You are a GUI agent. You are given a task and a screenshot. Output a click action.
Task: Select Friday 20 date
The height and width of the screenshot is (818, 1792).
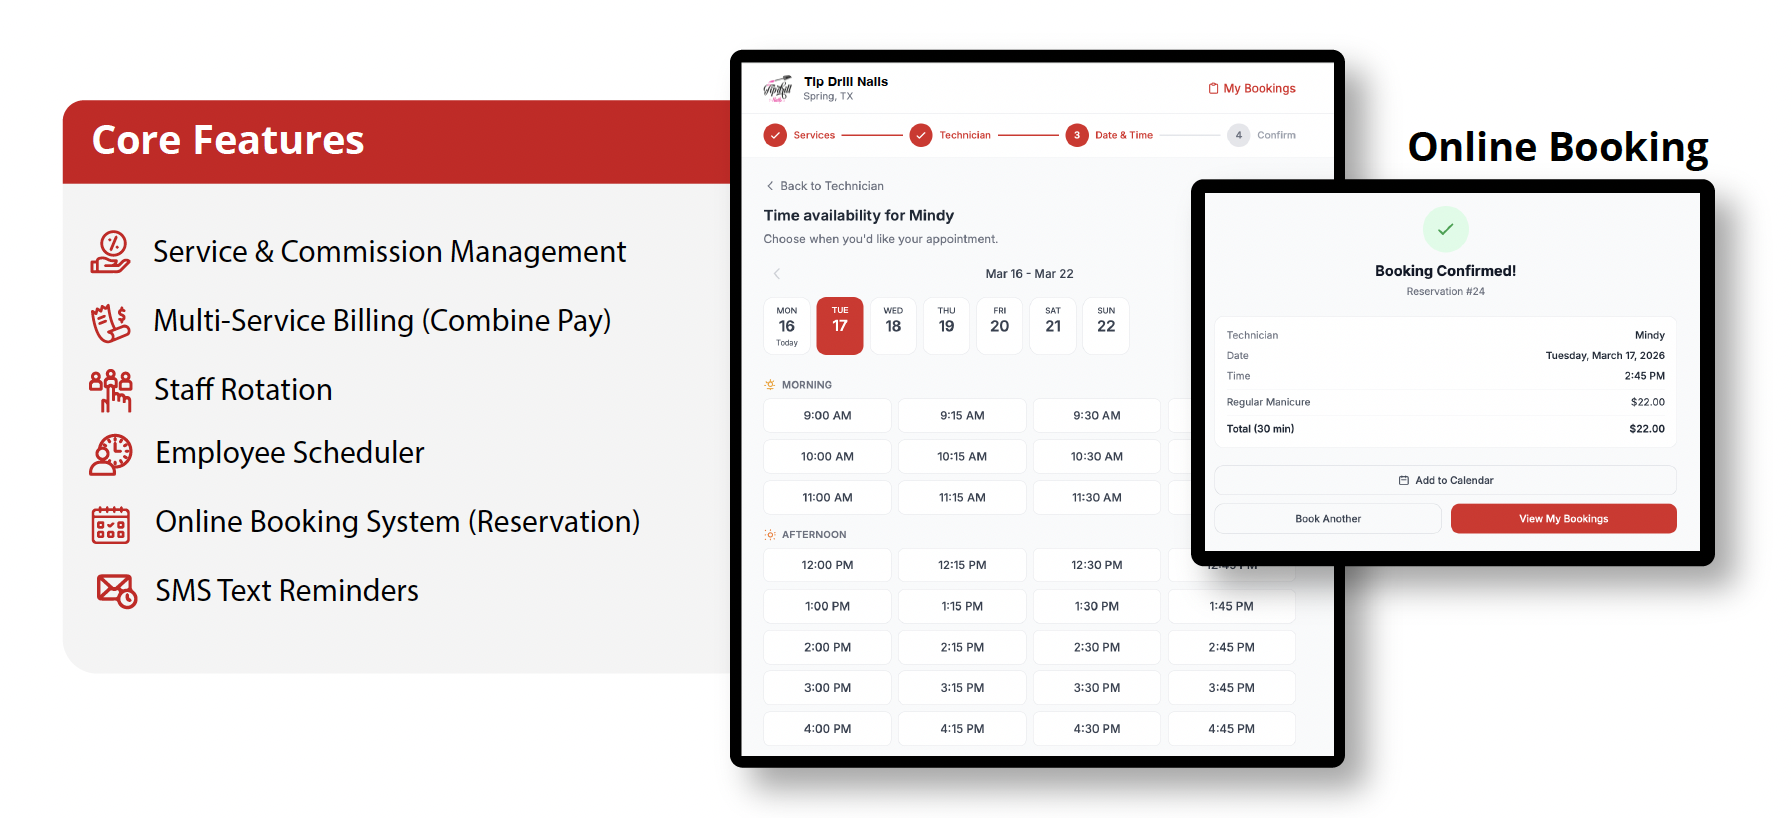1000,326
